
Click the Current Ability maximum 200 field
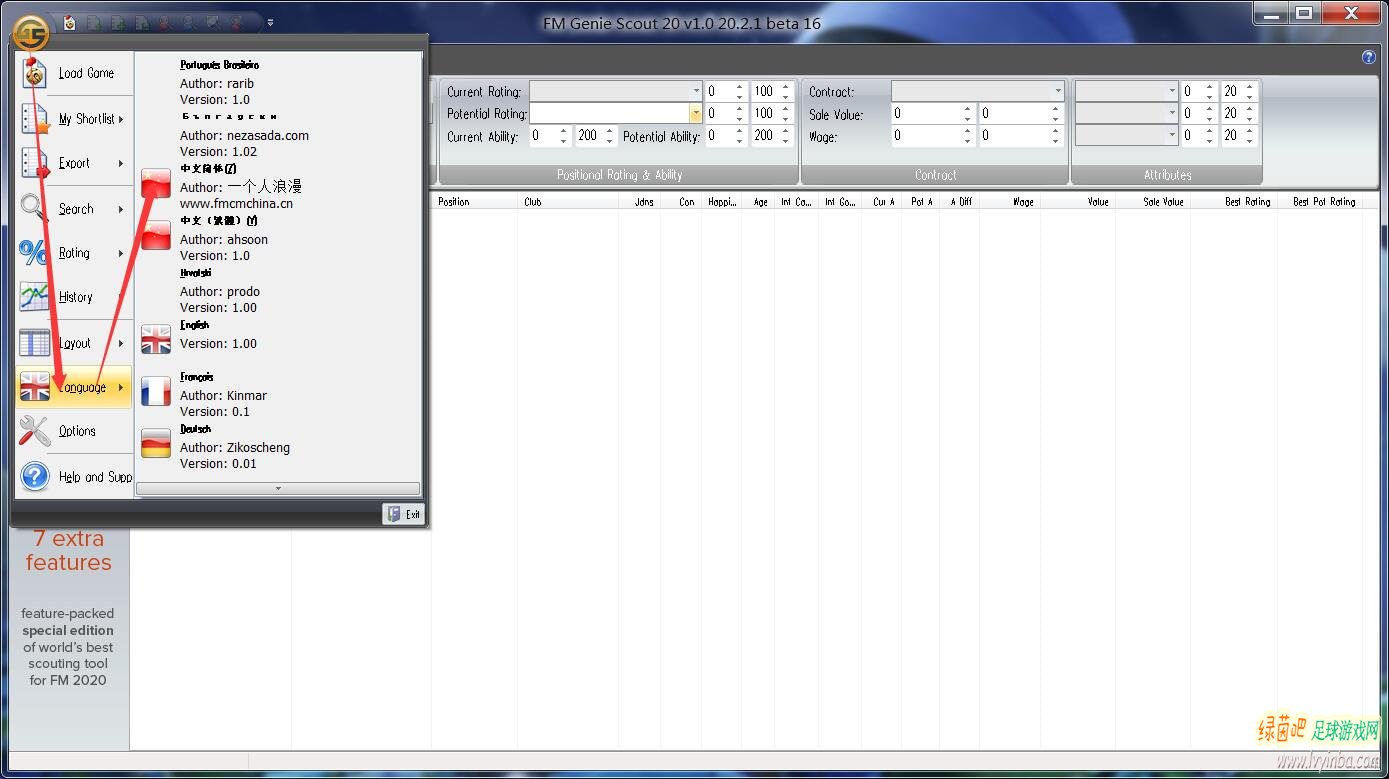(590, 136)
